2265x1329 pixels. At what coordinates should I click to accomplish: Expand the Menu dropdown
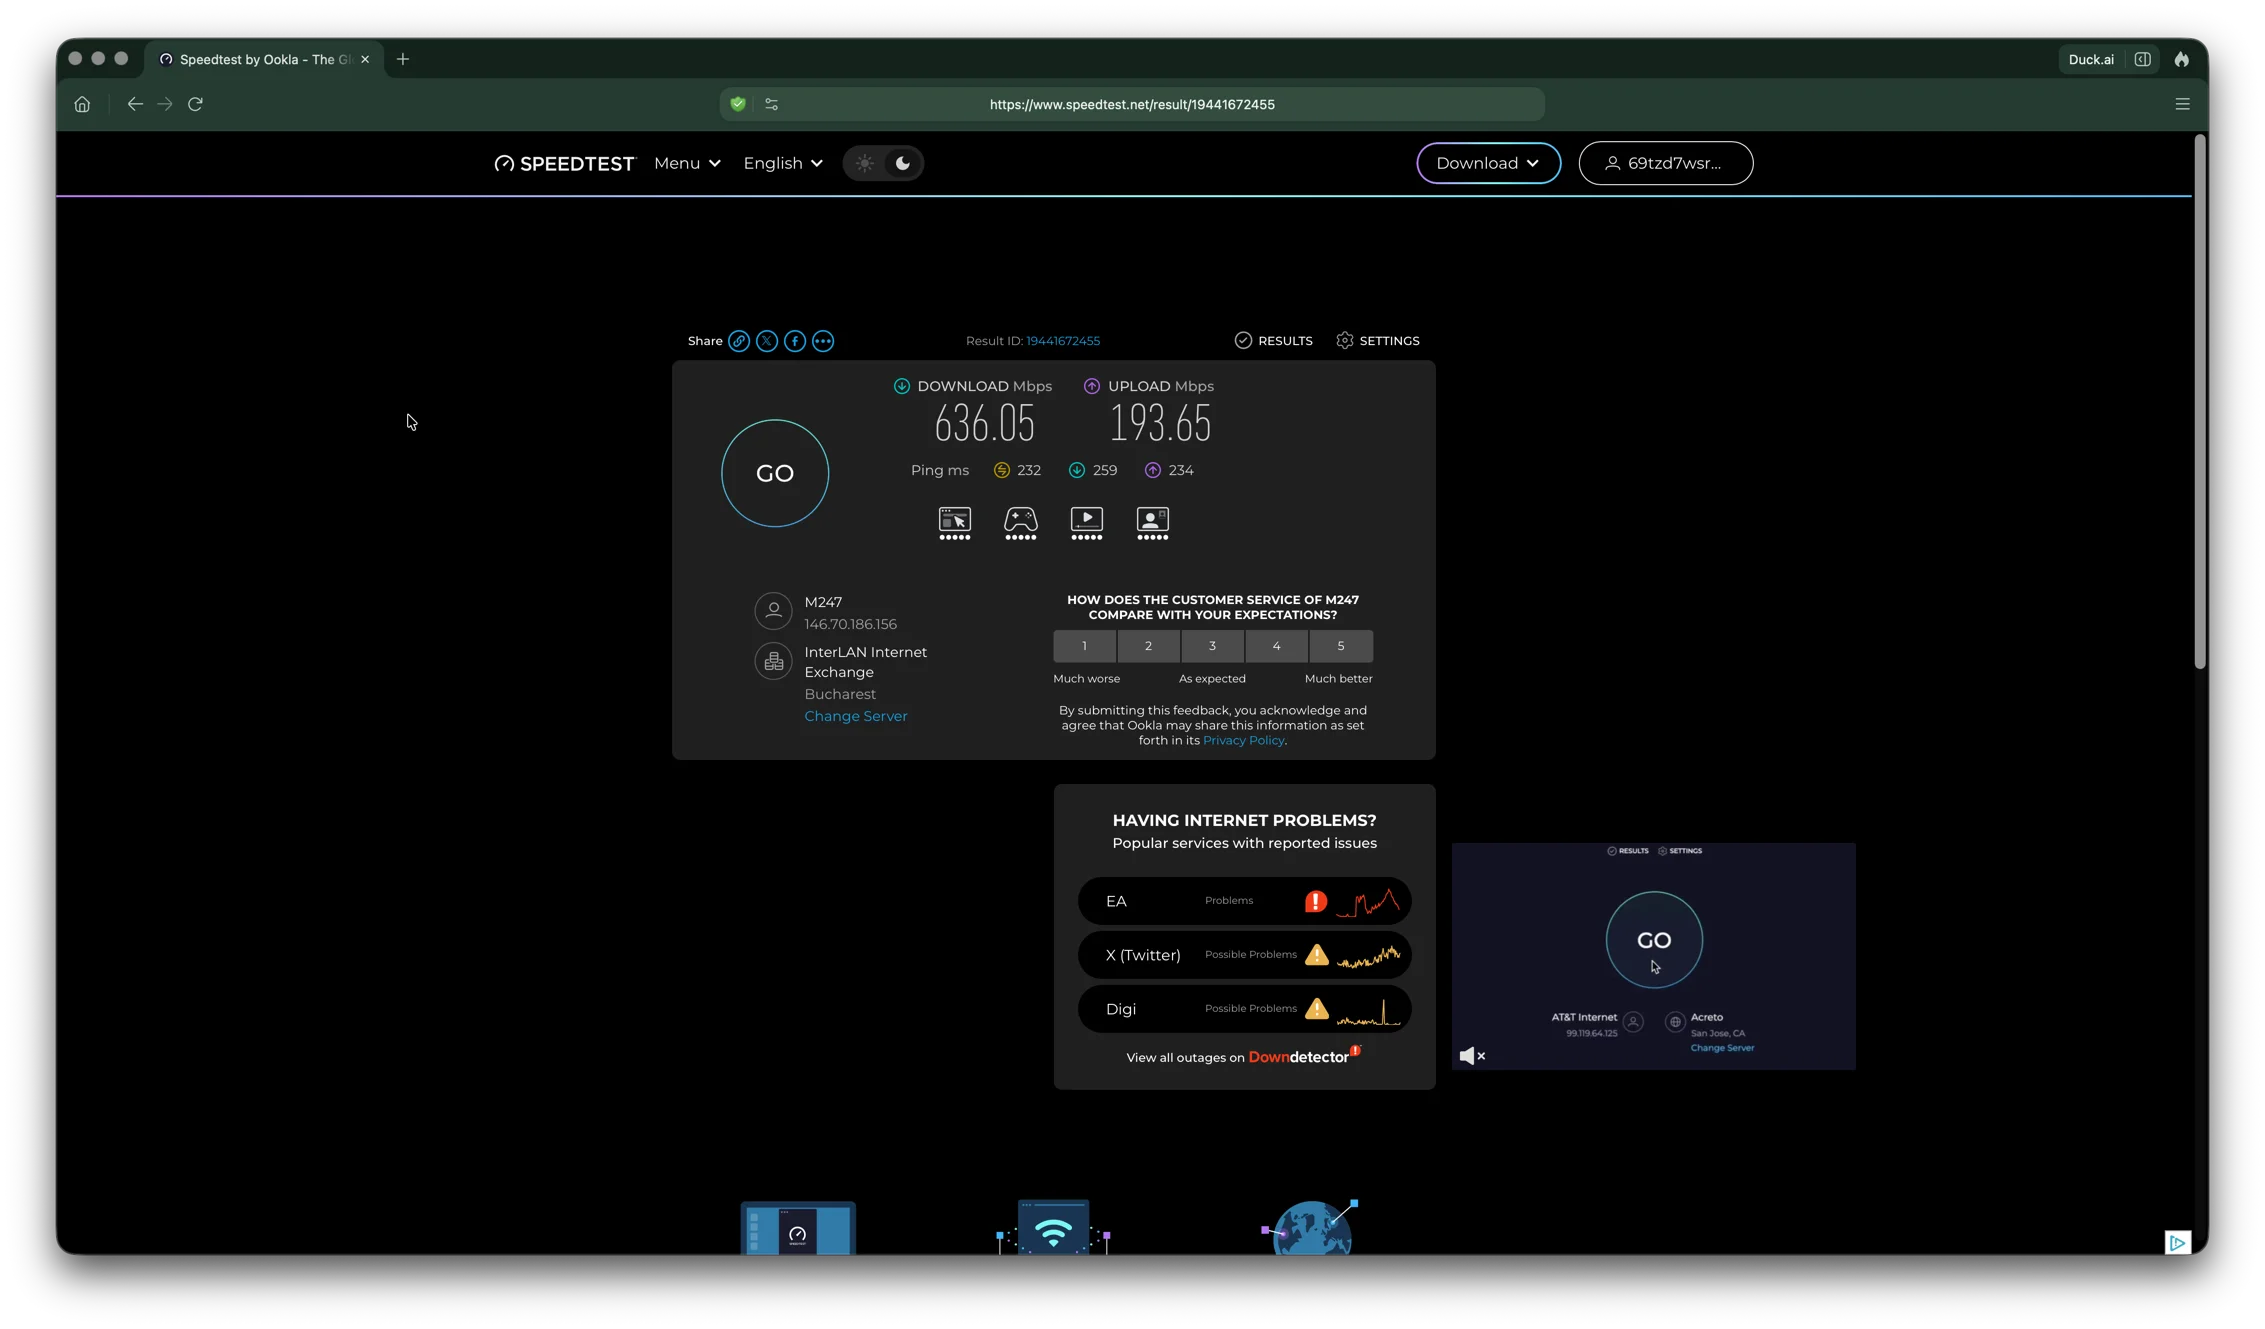[687, 163]
